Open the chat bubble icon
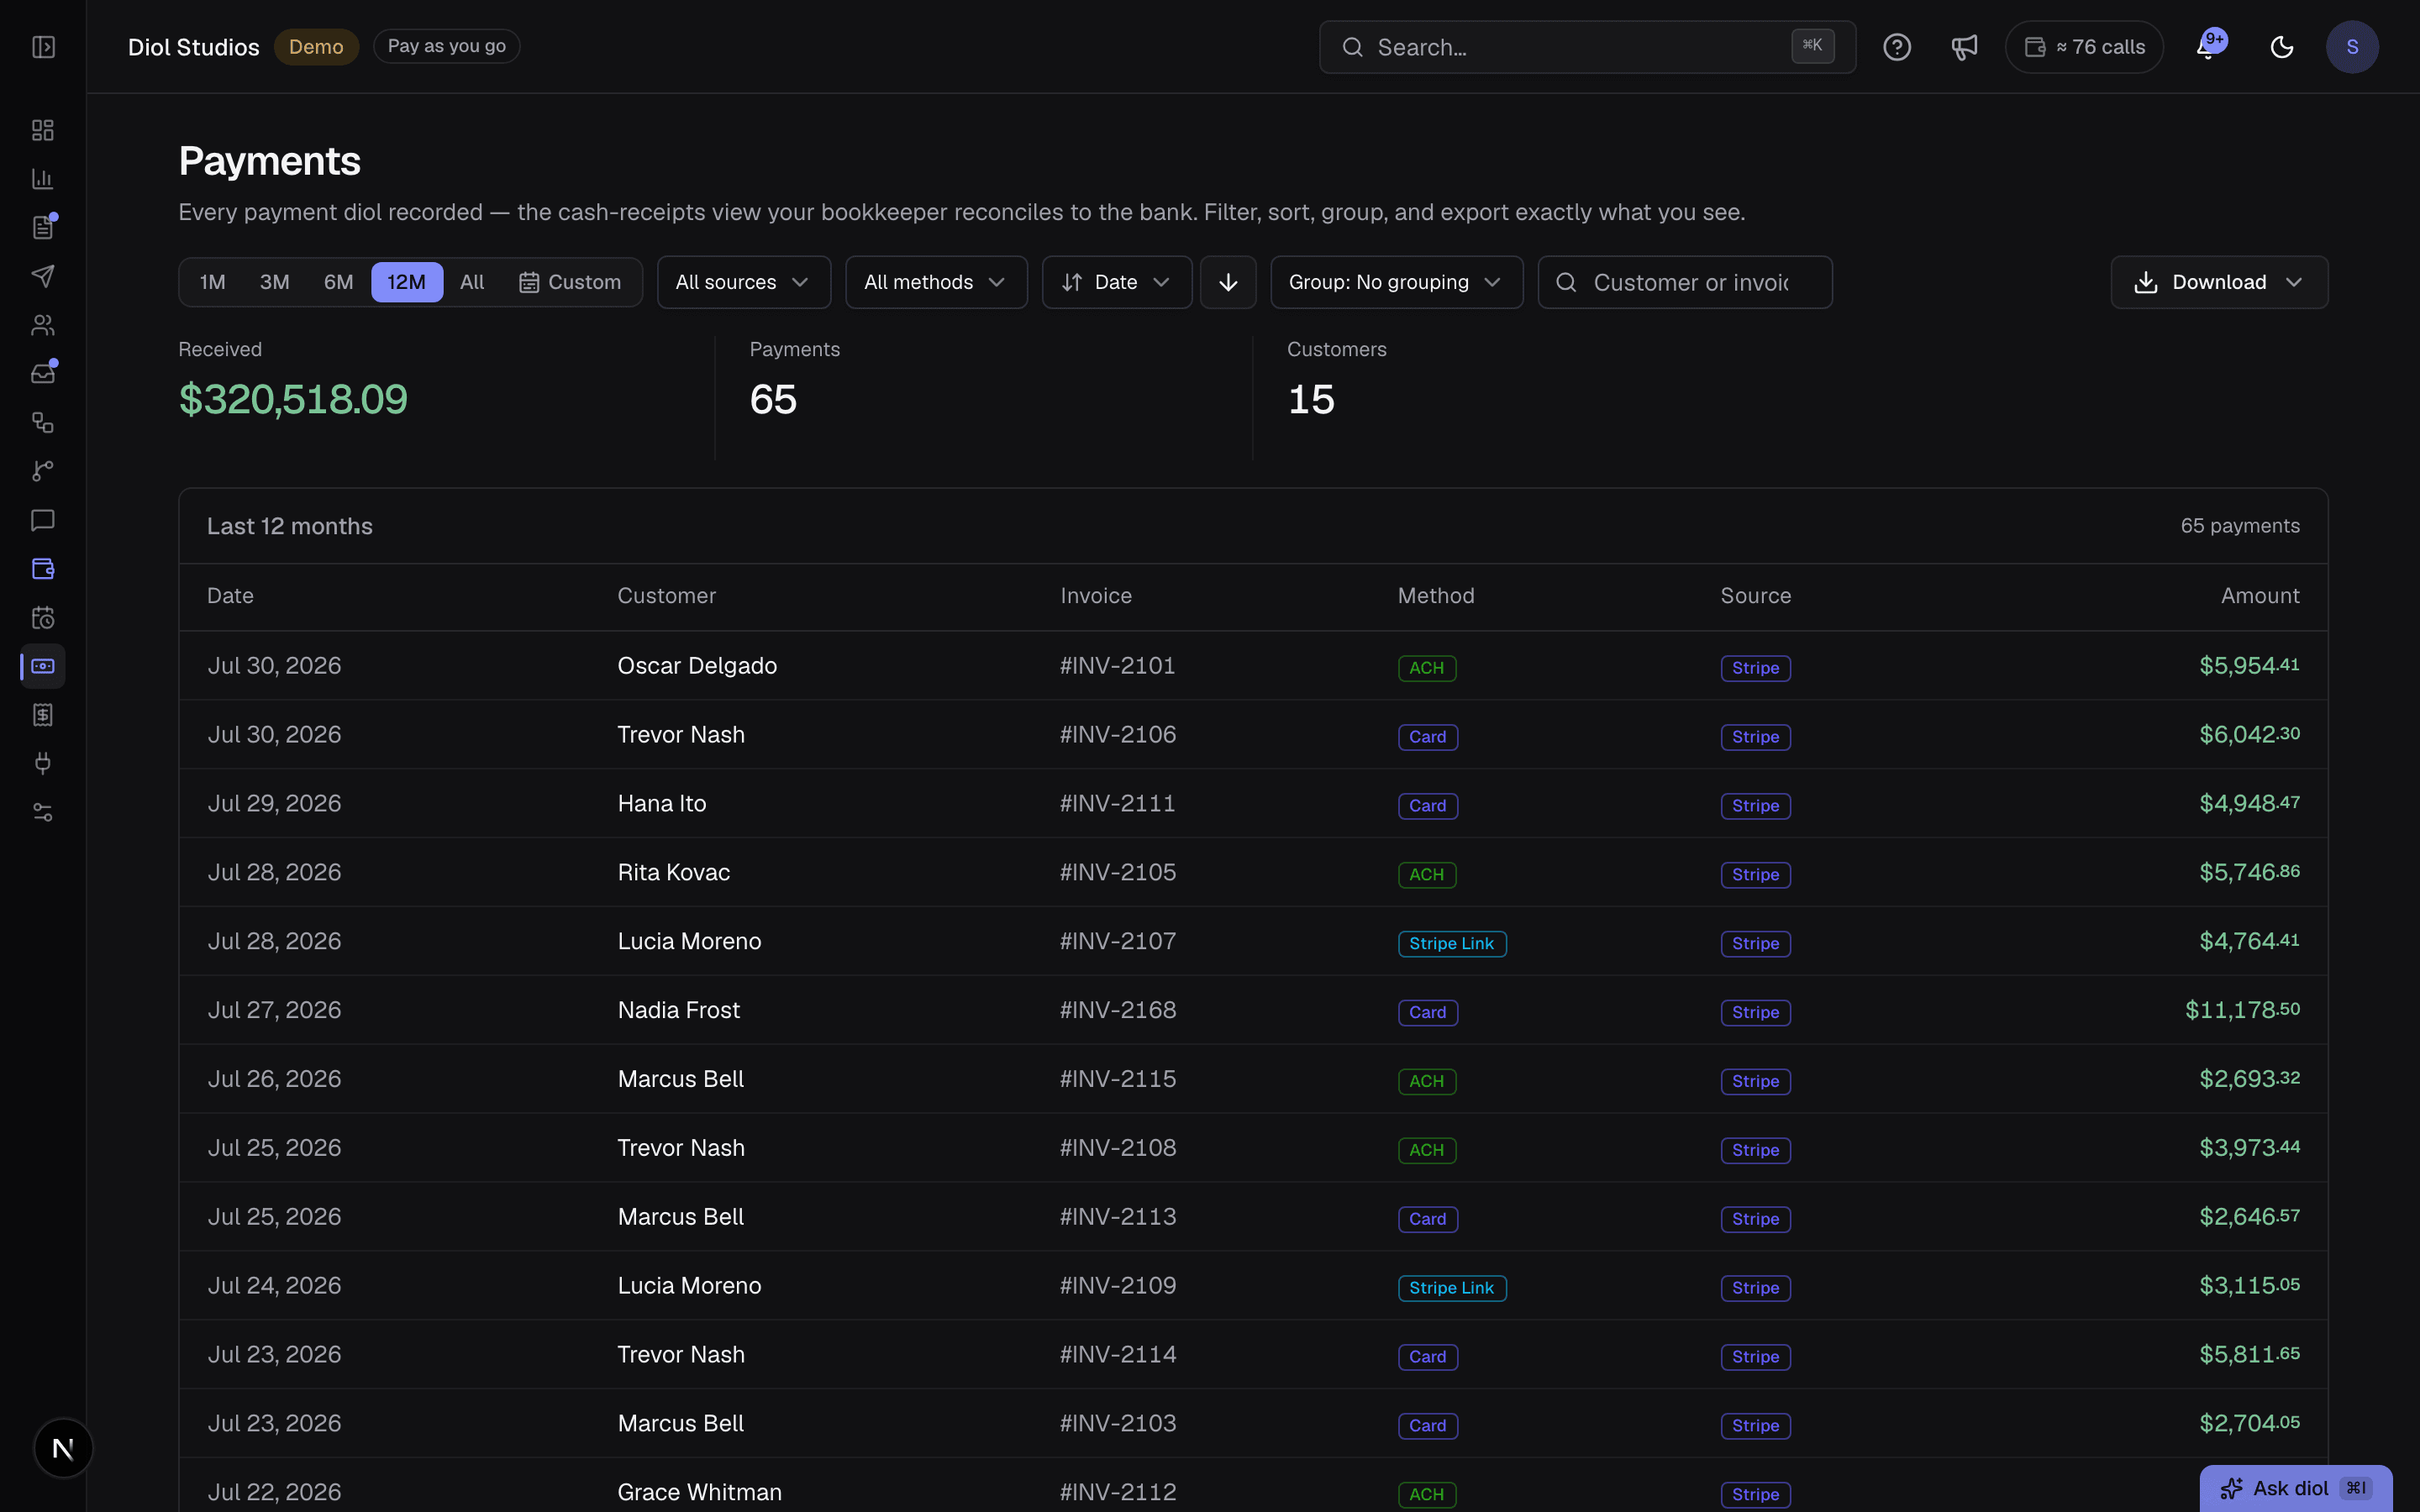 [43, 520]
